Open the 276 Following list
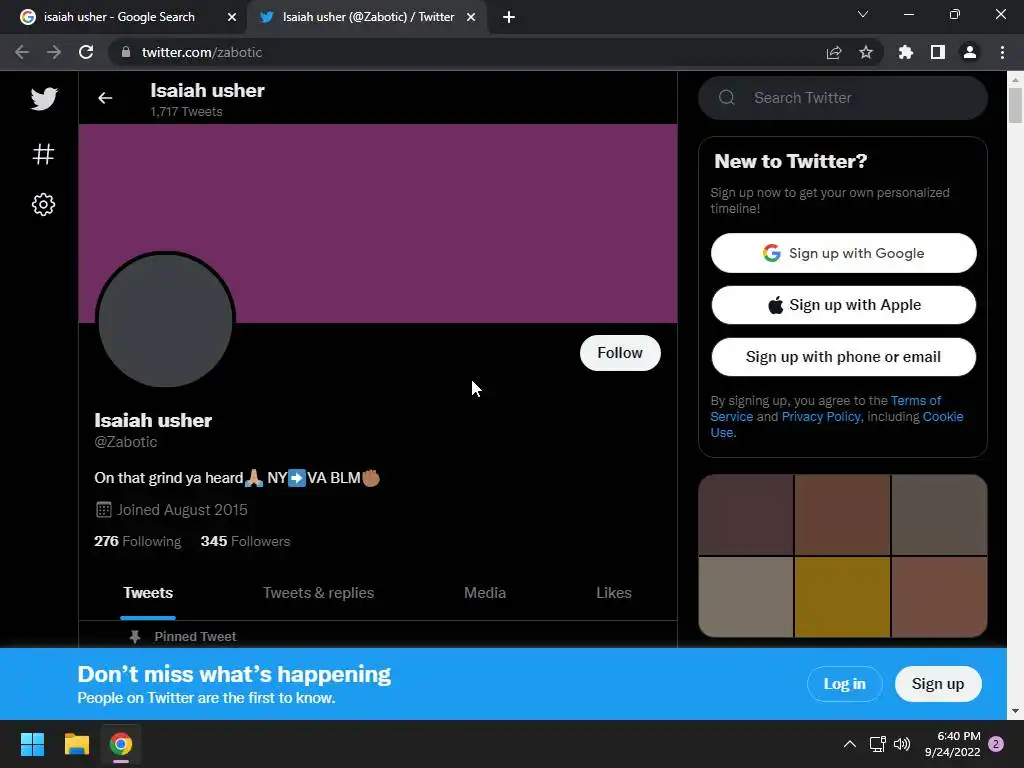The height and width of the screenshot is (768, 1024). [x=138, y=541]
